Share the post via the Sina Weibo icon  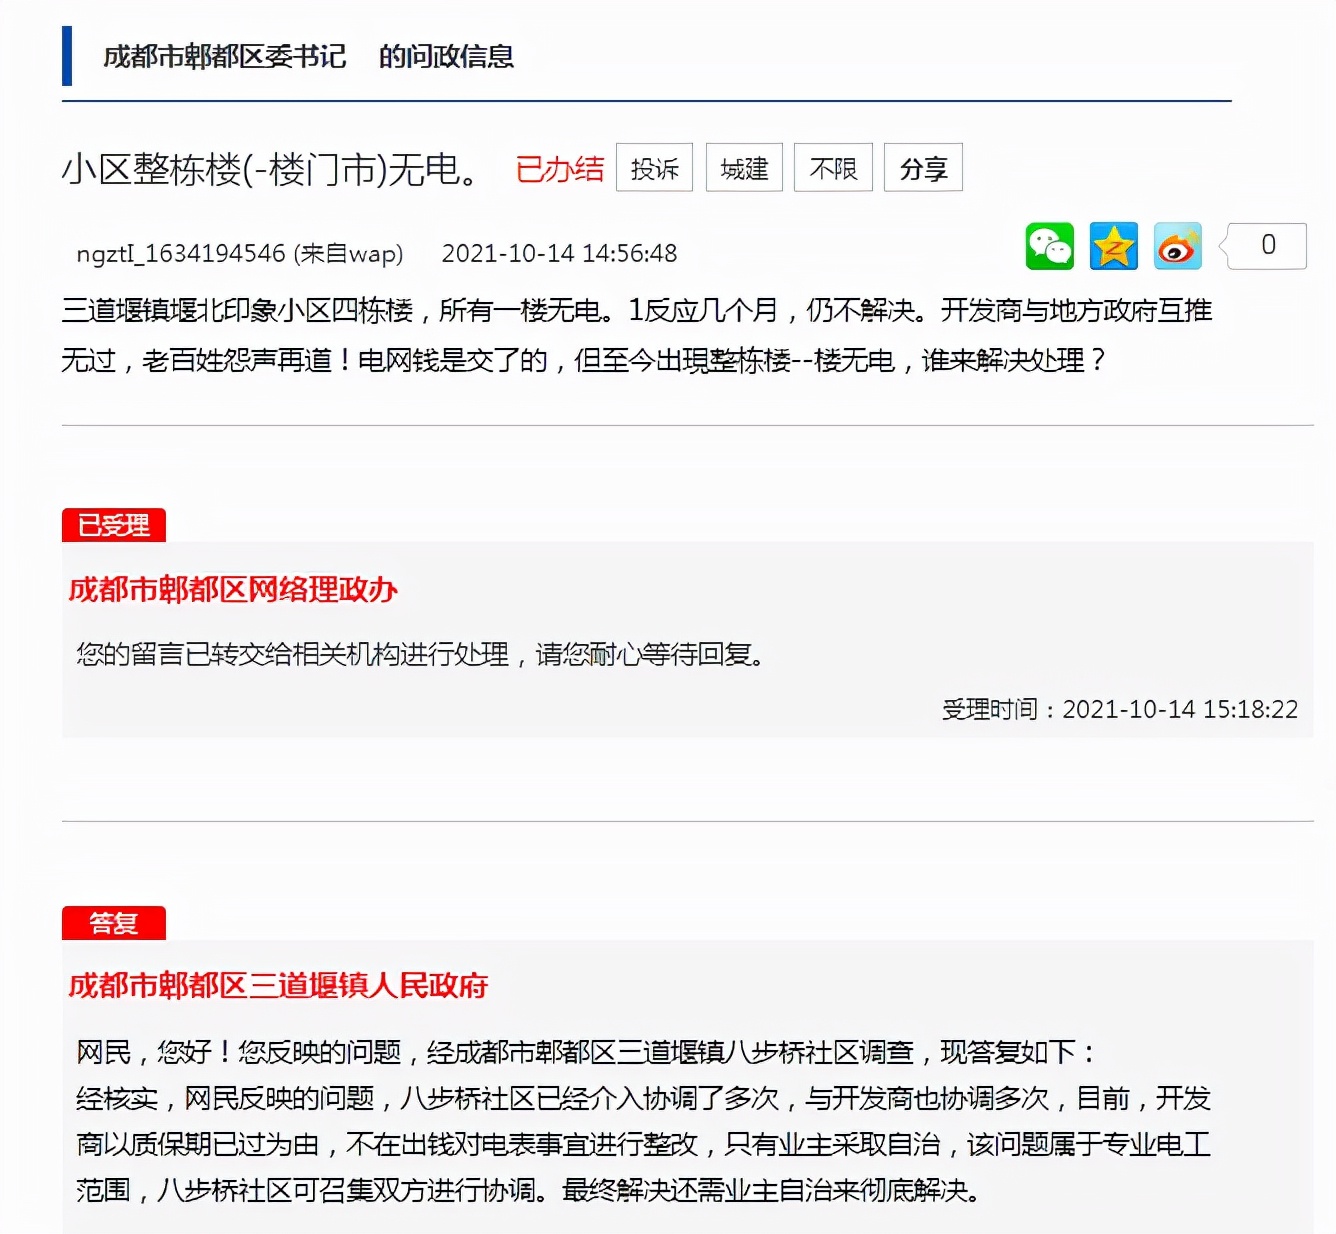pyautogui.click(x=1177, y=246)
